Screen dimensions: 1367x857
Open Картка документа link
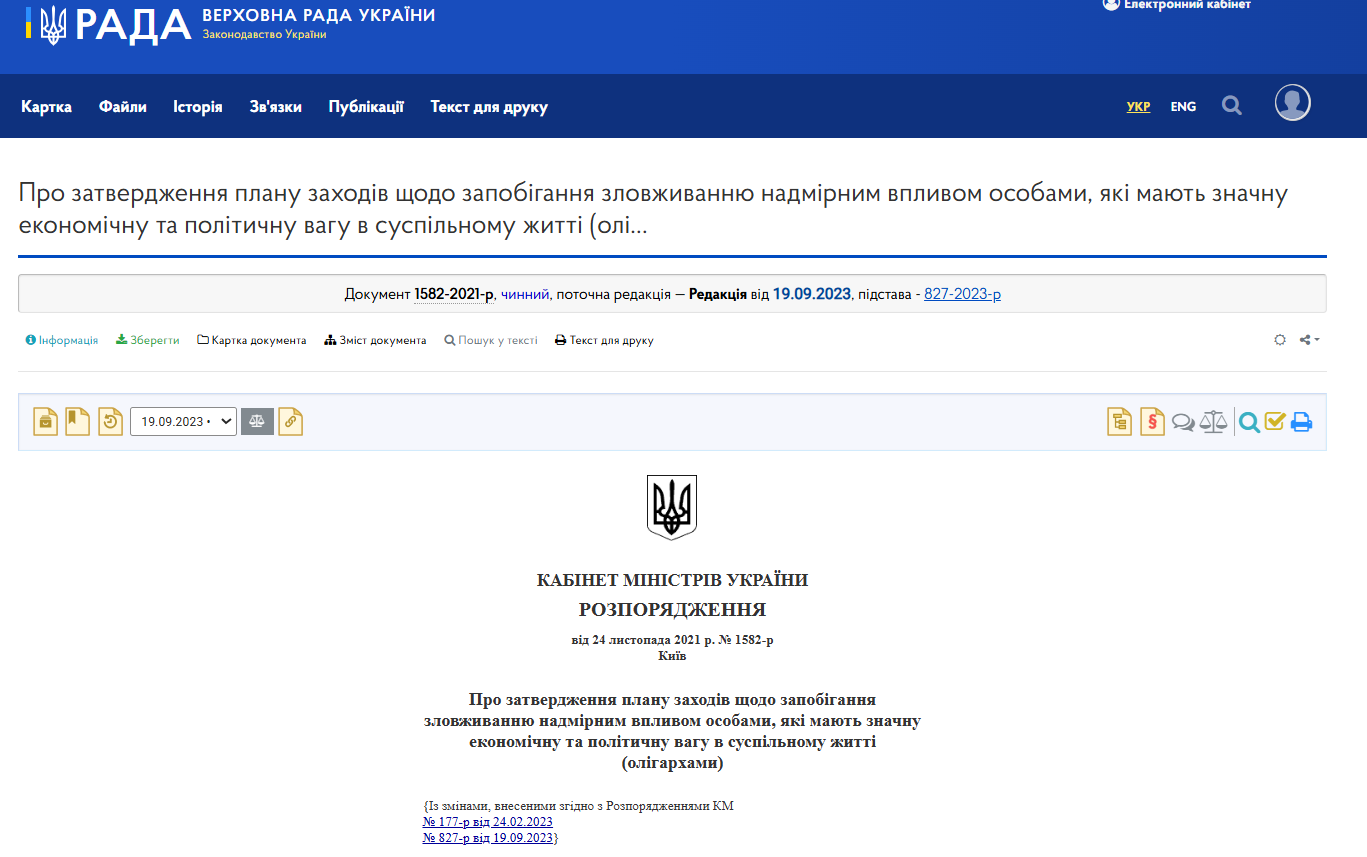[x=252, y=340]
